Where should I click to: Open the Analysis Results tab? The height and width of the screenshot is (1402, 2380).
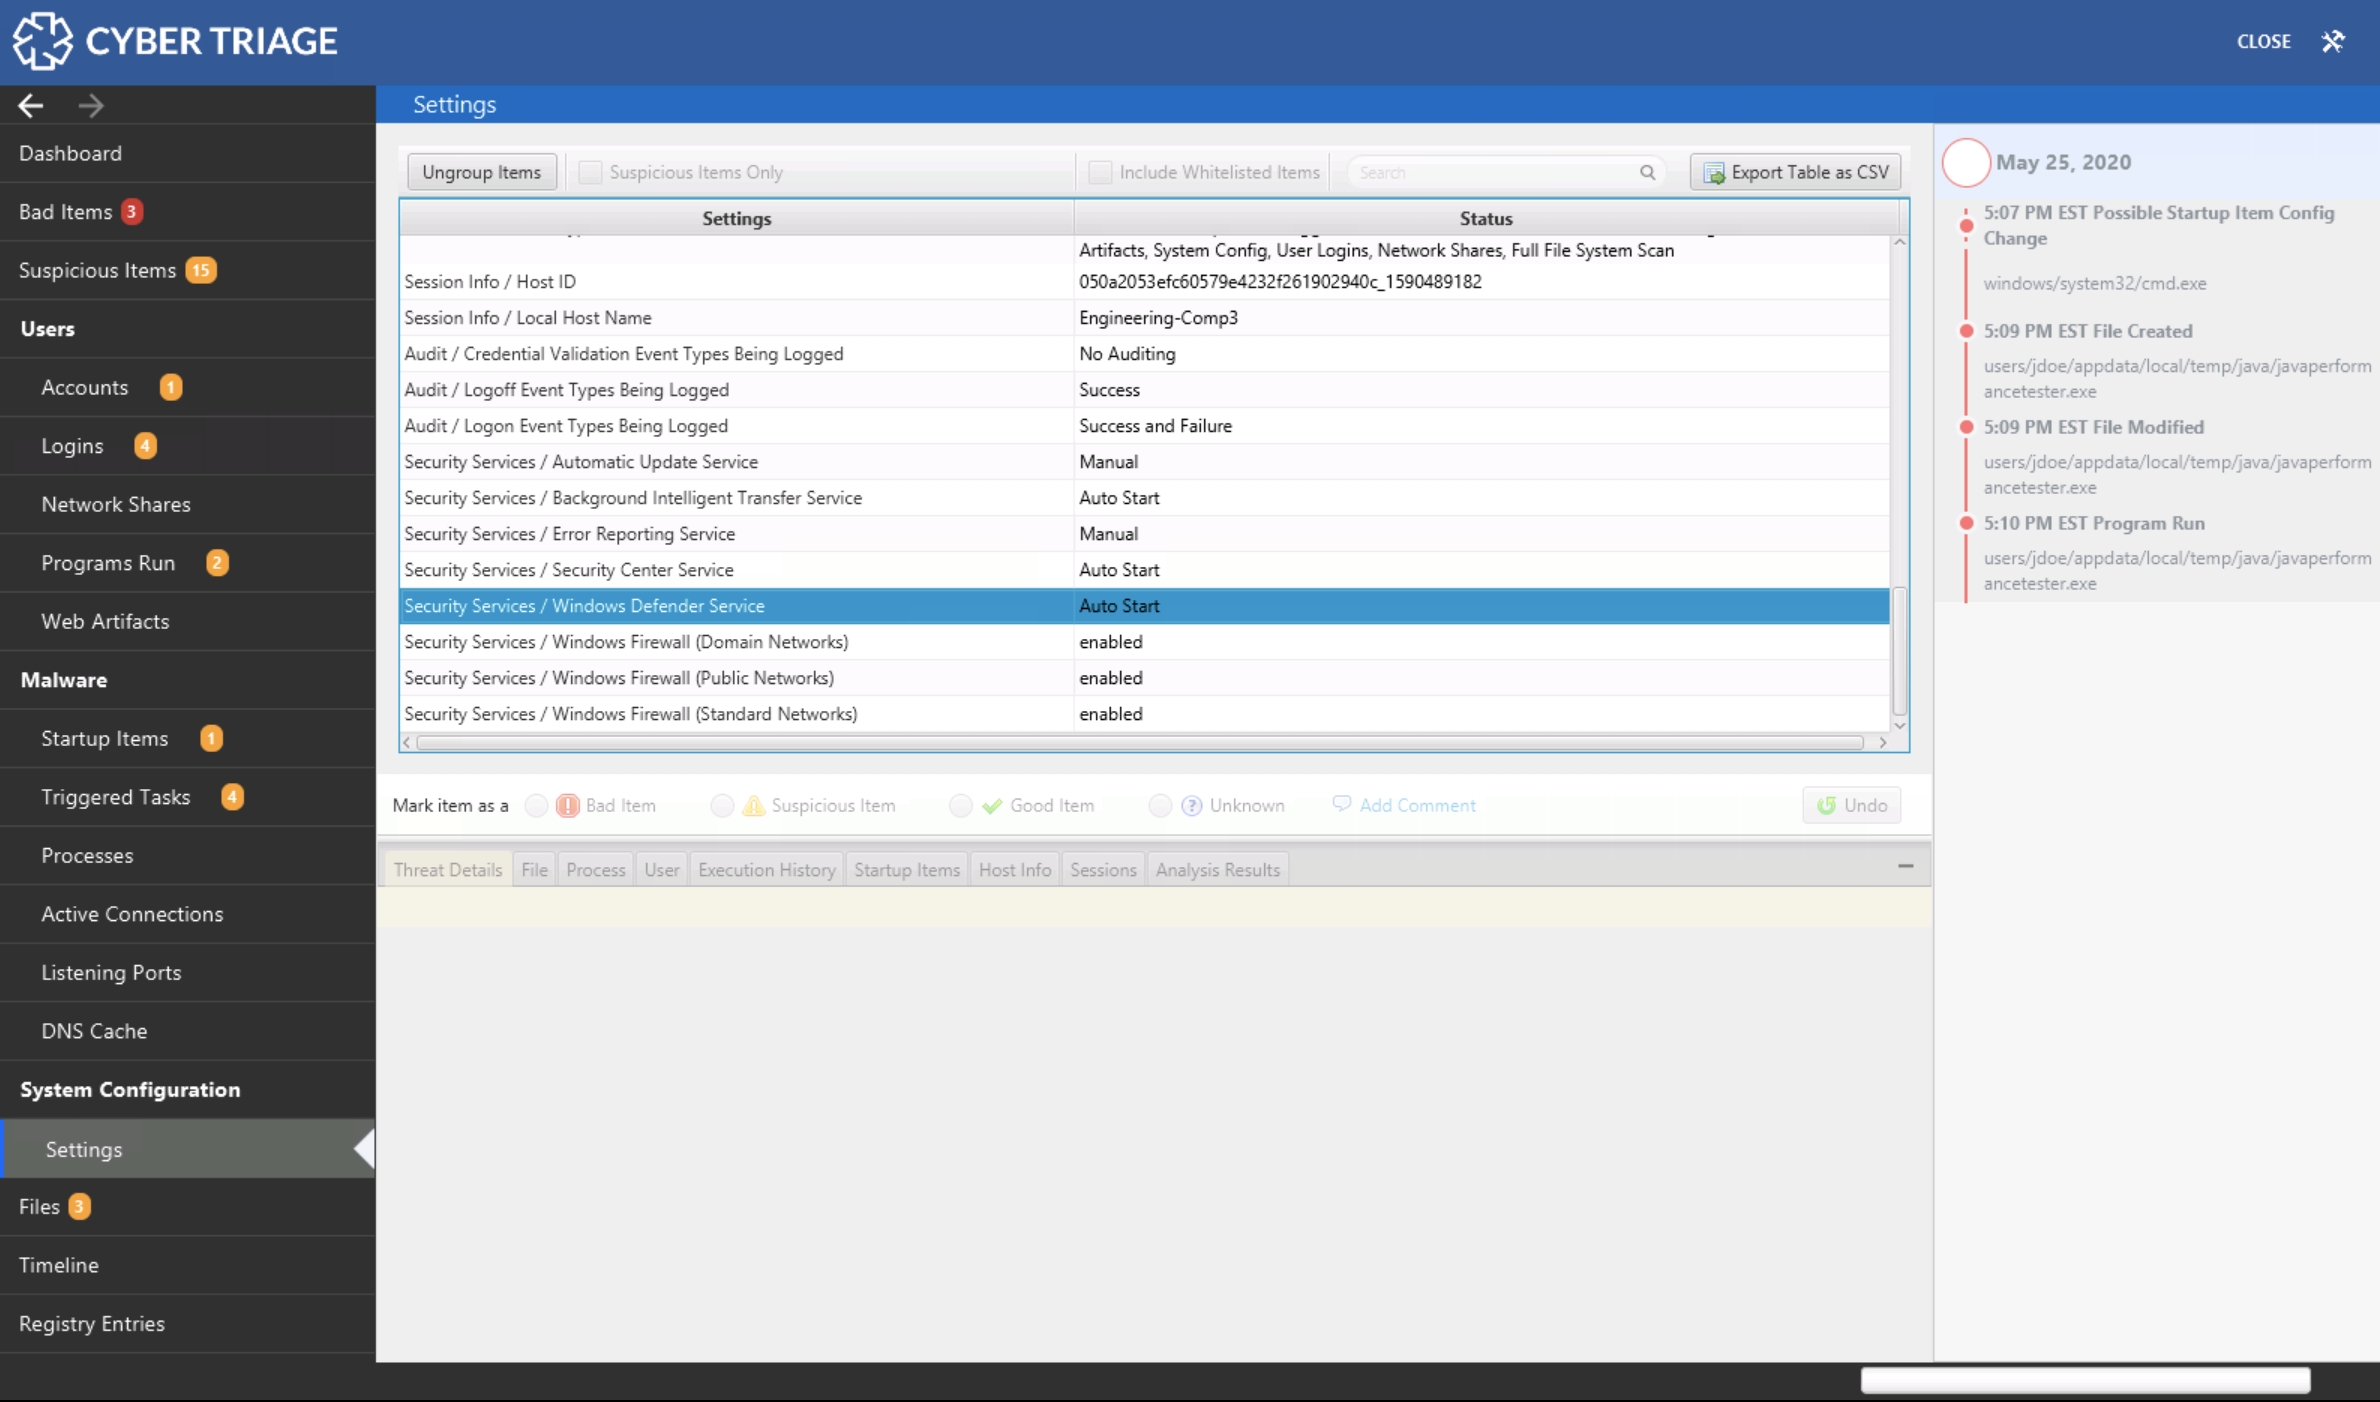point(1217,869)
